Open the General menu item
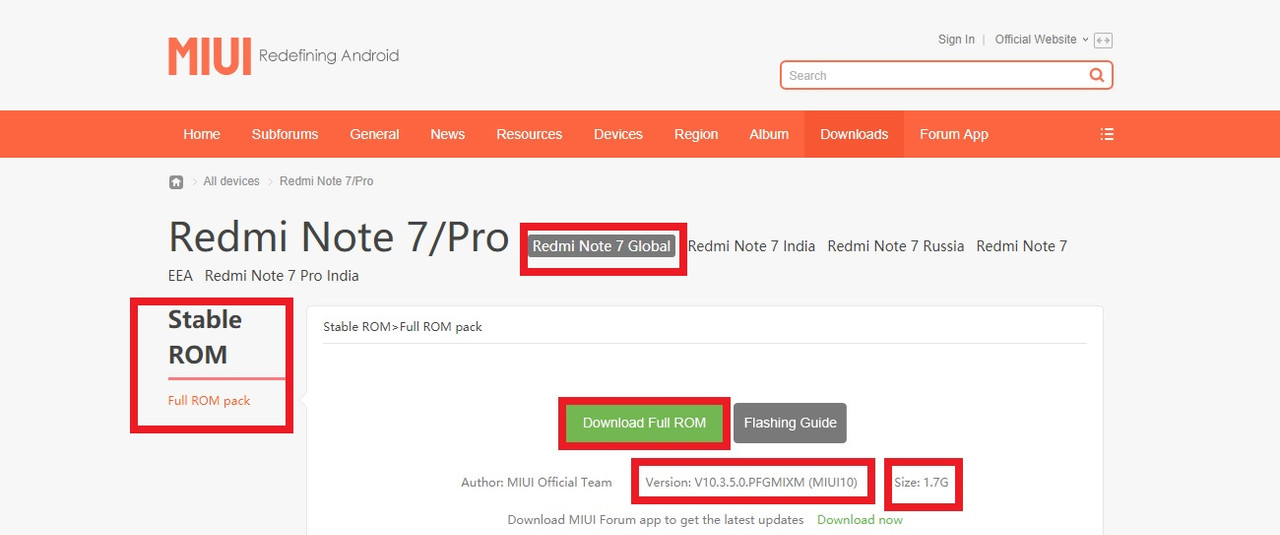The width and height of the screenshot is (1280, 535). [374, 134]
